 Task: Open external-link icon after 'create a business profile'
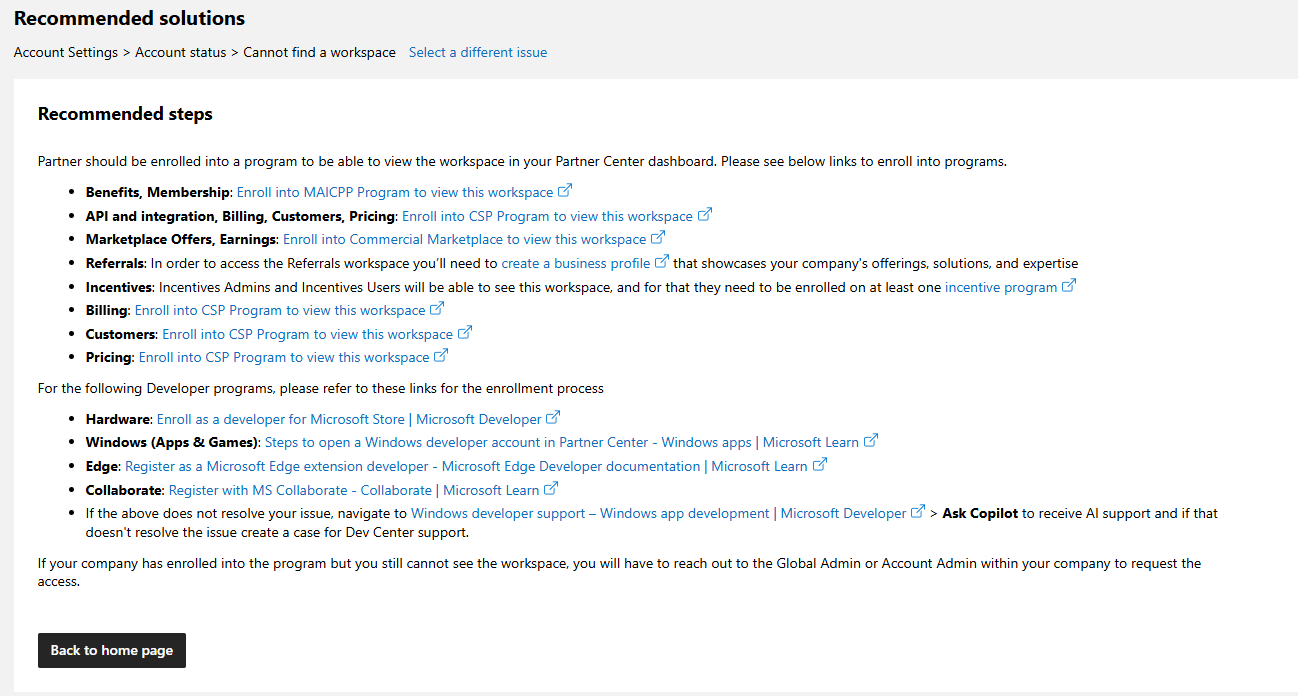661,261
